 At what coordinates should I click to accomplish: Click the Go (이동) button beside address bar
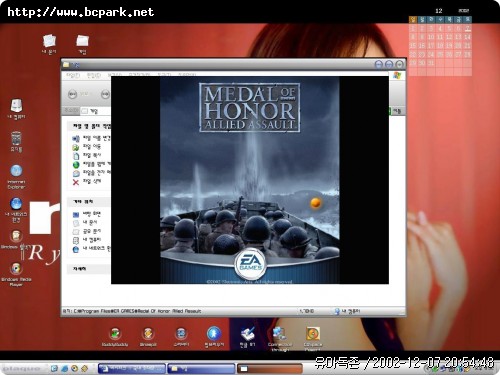[x=397, y=111]
